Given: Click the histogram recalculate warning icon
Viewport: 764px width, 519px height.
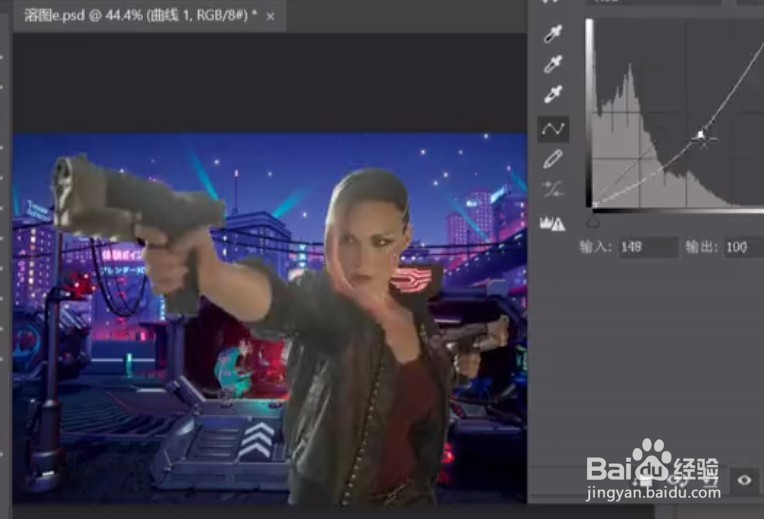Looking at the screenshot, I should (553, 224).
